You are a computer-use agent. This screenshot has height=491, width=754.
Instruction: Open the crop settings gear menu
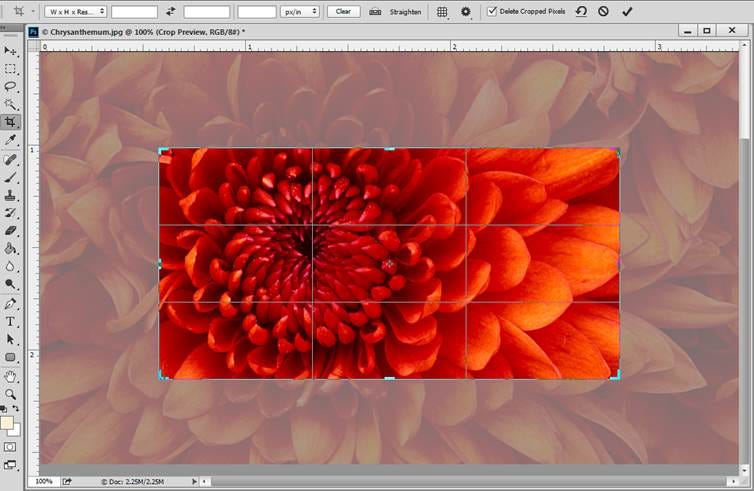(x=465, y=12)
